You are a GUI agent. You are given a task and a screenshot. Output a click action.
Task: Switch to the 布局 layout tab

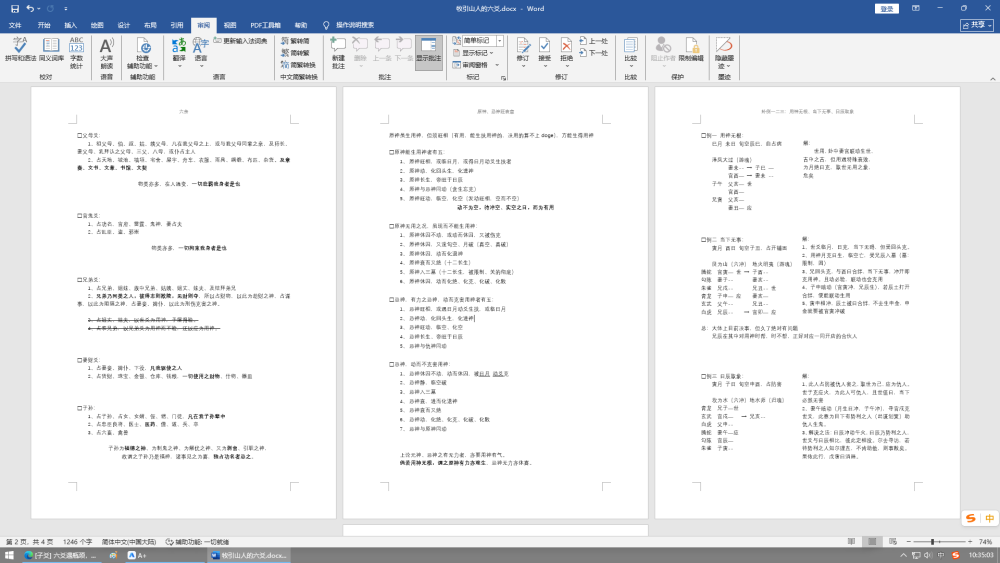151,26
